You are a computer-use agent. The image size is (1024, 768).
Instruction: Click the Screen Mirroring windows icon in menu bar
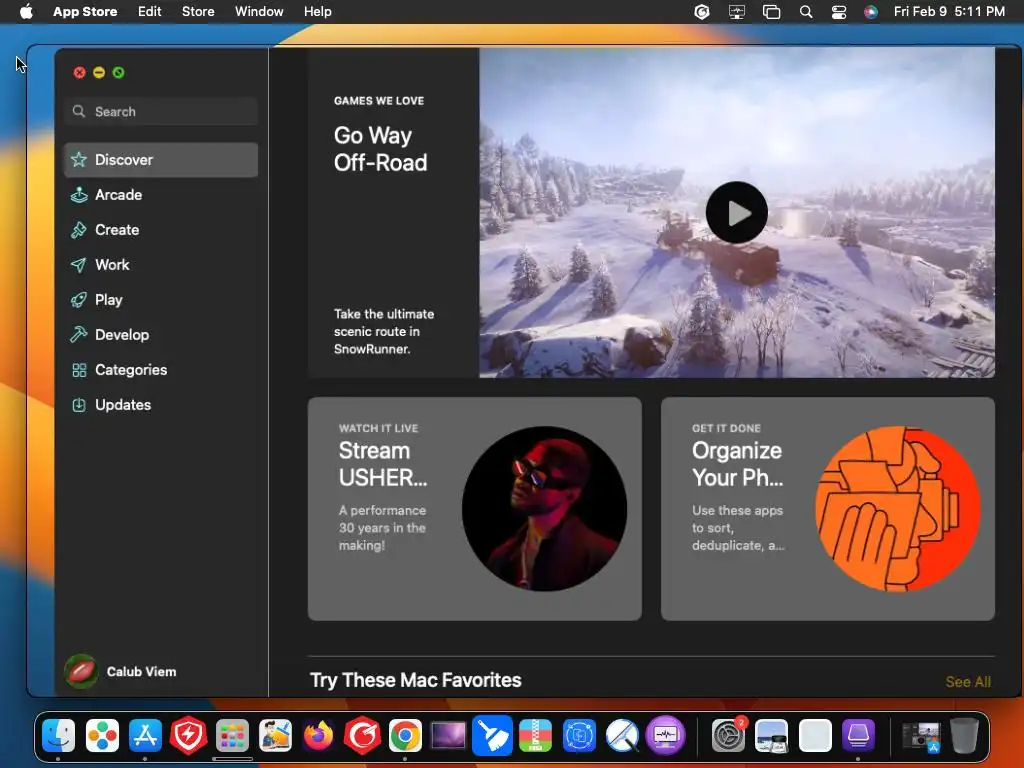[x=771, y=12]
